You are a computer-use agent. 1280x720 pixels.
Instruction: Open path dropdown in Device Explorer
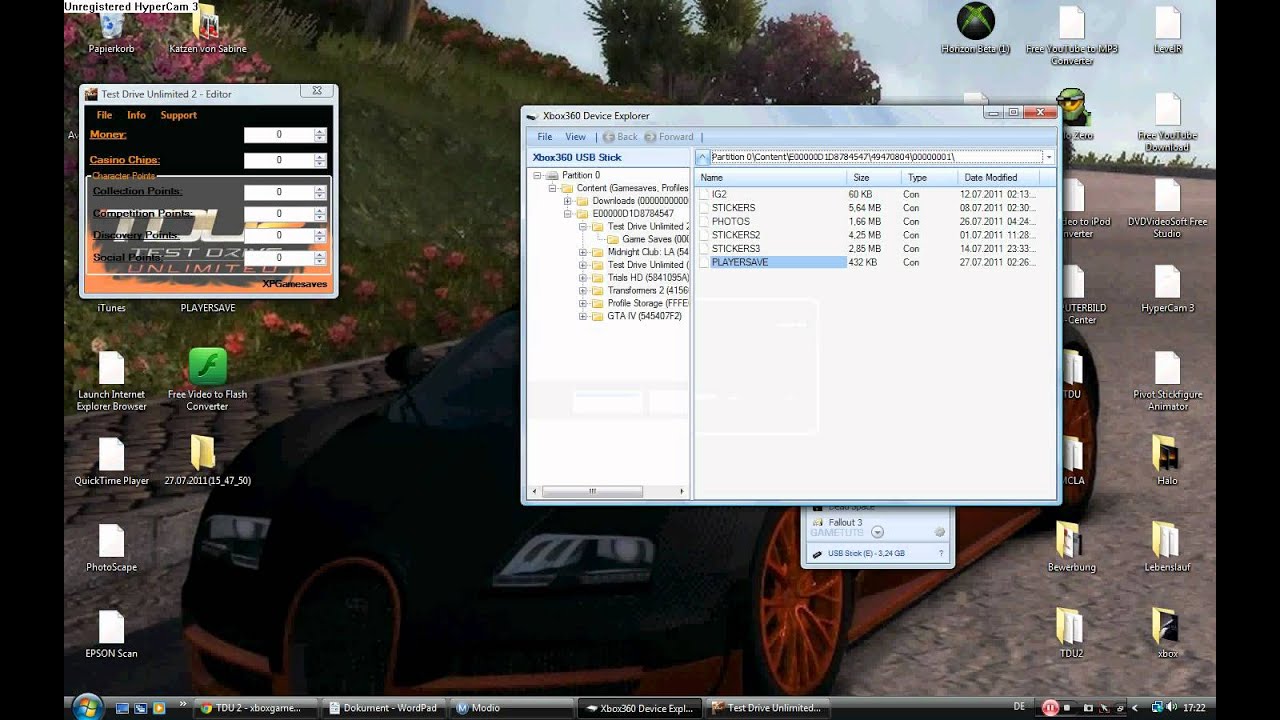(x=1048, y=157)
